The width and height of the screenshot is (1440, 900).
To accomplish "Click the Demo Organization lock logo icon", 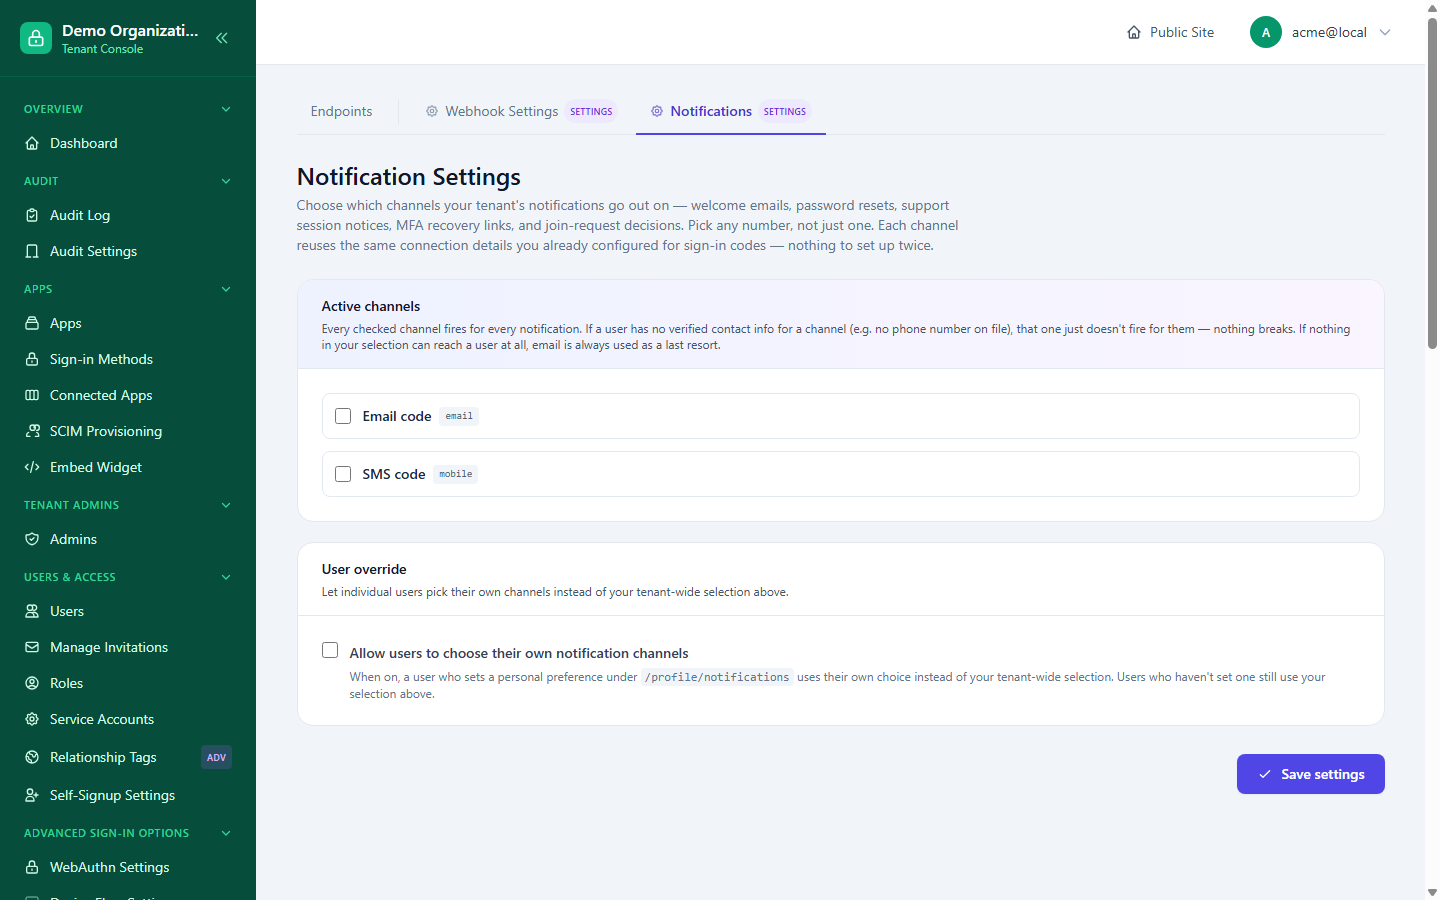I will coord(36,38).
